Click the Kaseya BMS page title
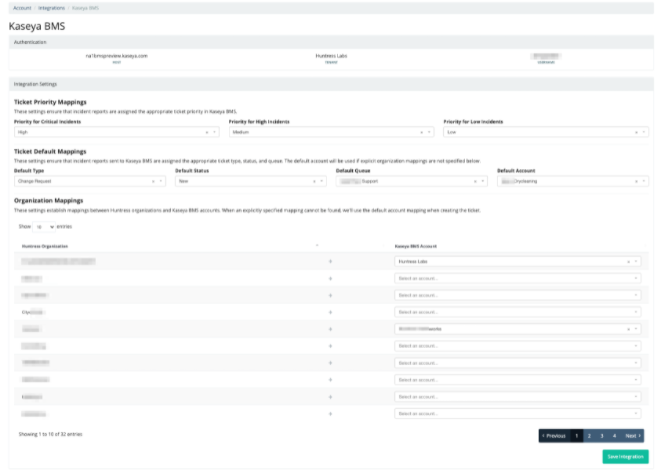Image resolution: width=656 pixels, height=472 pixels. click(37, 26)
